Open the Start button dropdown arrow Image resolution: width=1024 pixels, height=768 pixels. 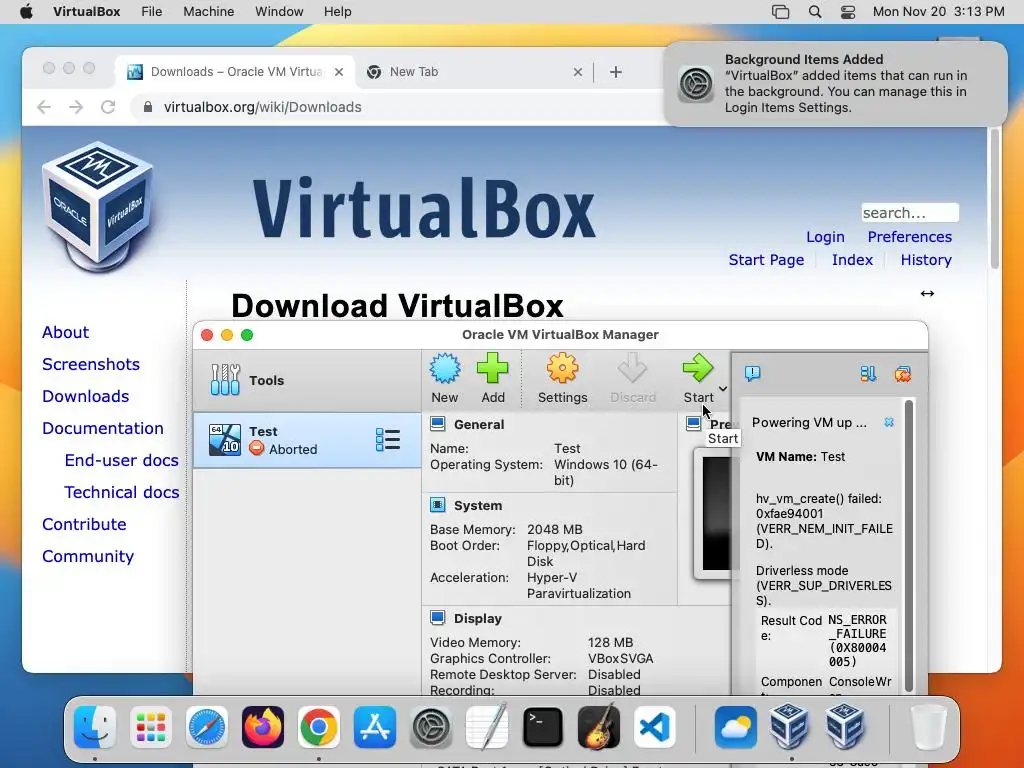723,389
